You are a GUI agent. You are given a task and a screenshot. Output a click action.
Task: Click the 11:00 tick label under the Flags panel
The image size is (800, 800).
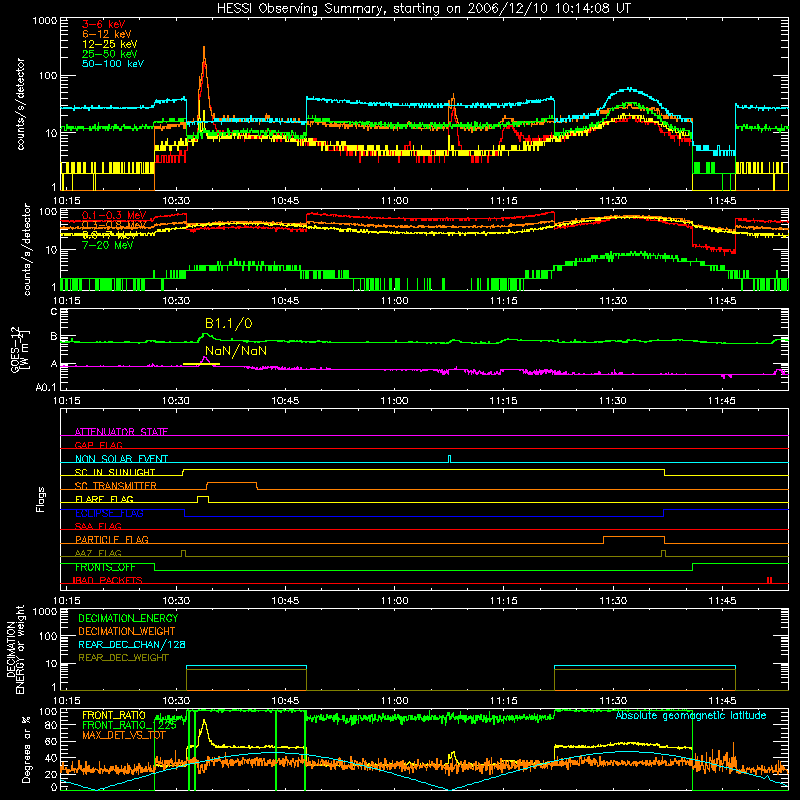click(394, 601)
